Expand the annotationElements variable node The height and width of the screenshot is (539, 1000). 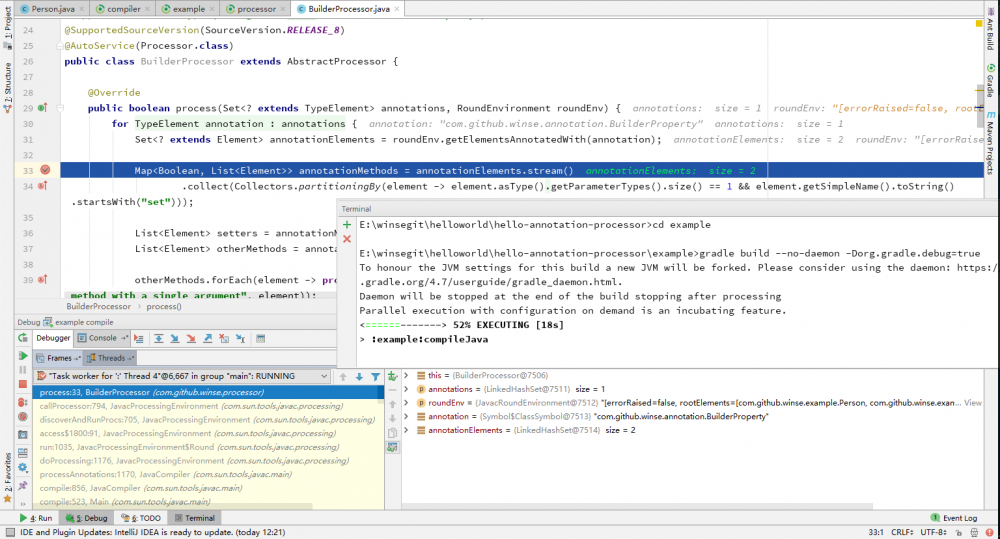coord(405,430)
